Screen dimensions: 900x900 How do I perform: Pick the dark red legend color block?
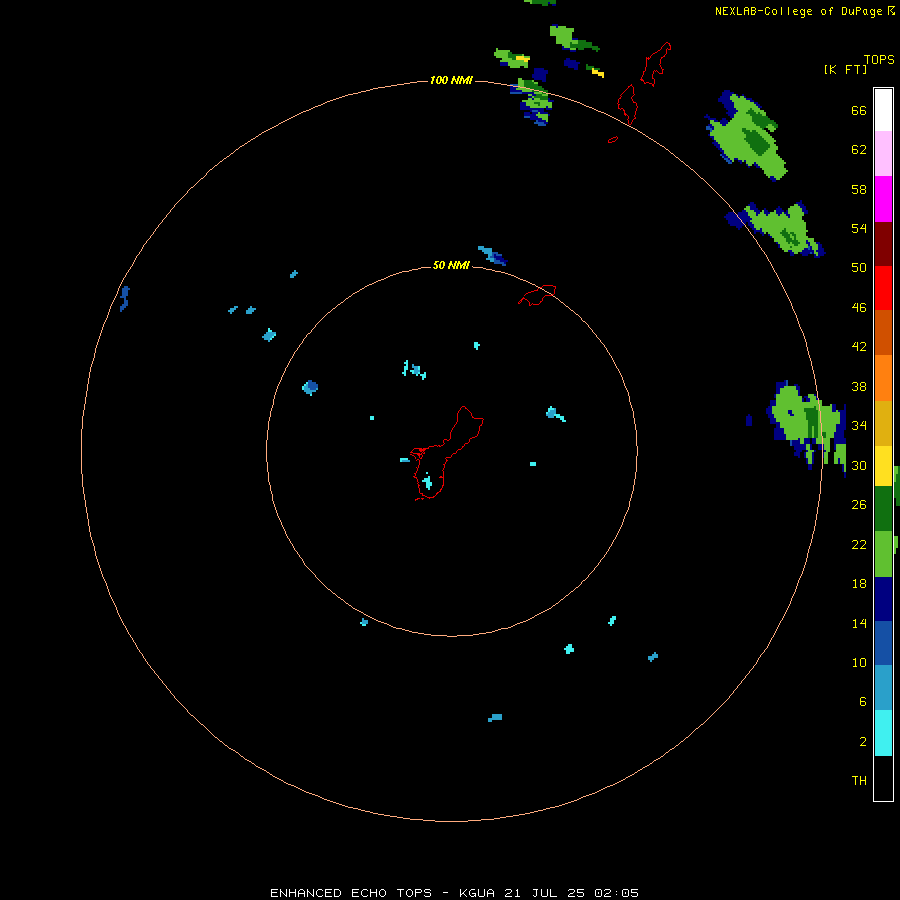click(883, 243)
